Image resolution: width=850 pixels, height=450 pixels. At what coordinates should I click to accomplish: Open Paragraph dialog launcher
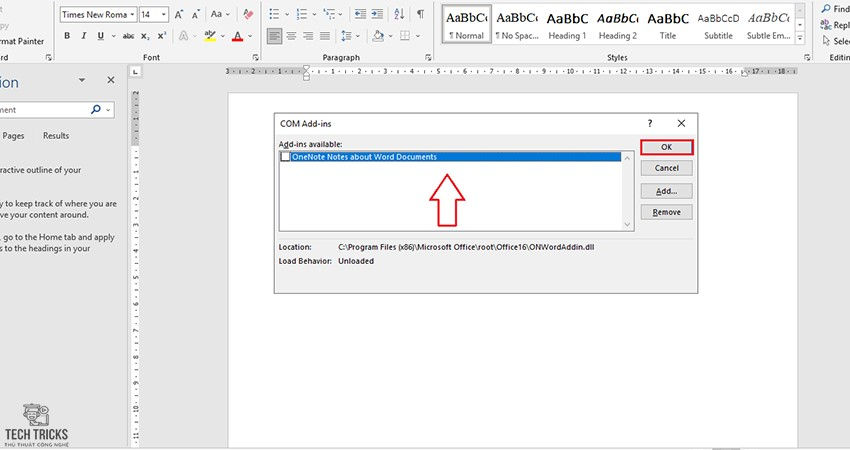(428, 57)
